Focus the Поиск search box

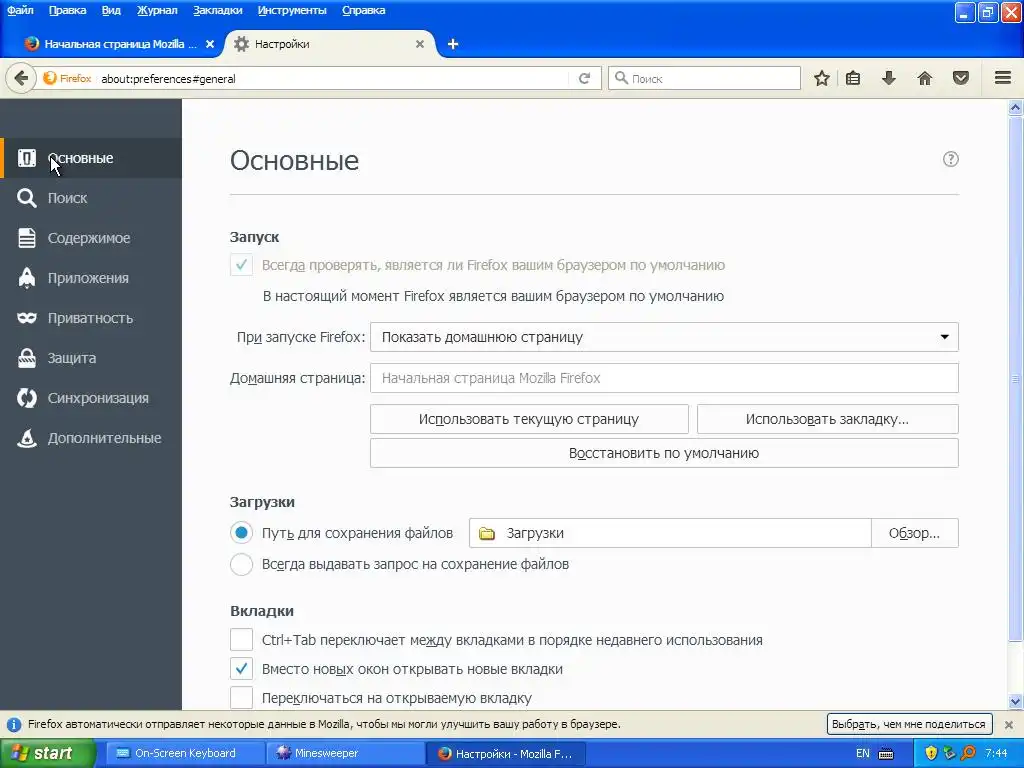click(x=705, y=78)
